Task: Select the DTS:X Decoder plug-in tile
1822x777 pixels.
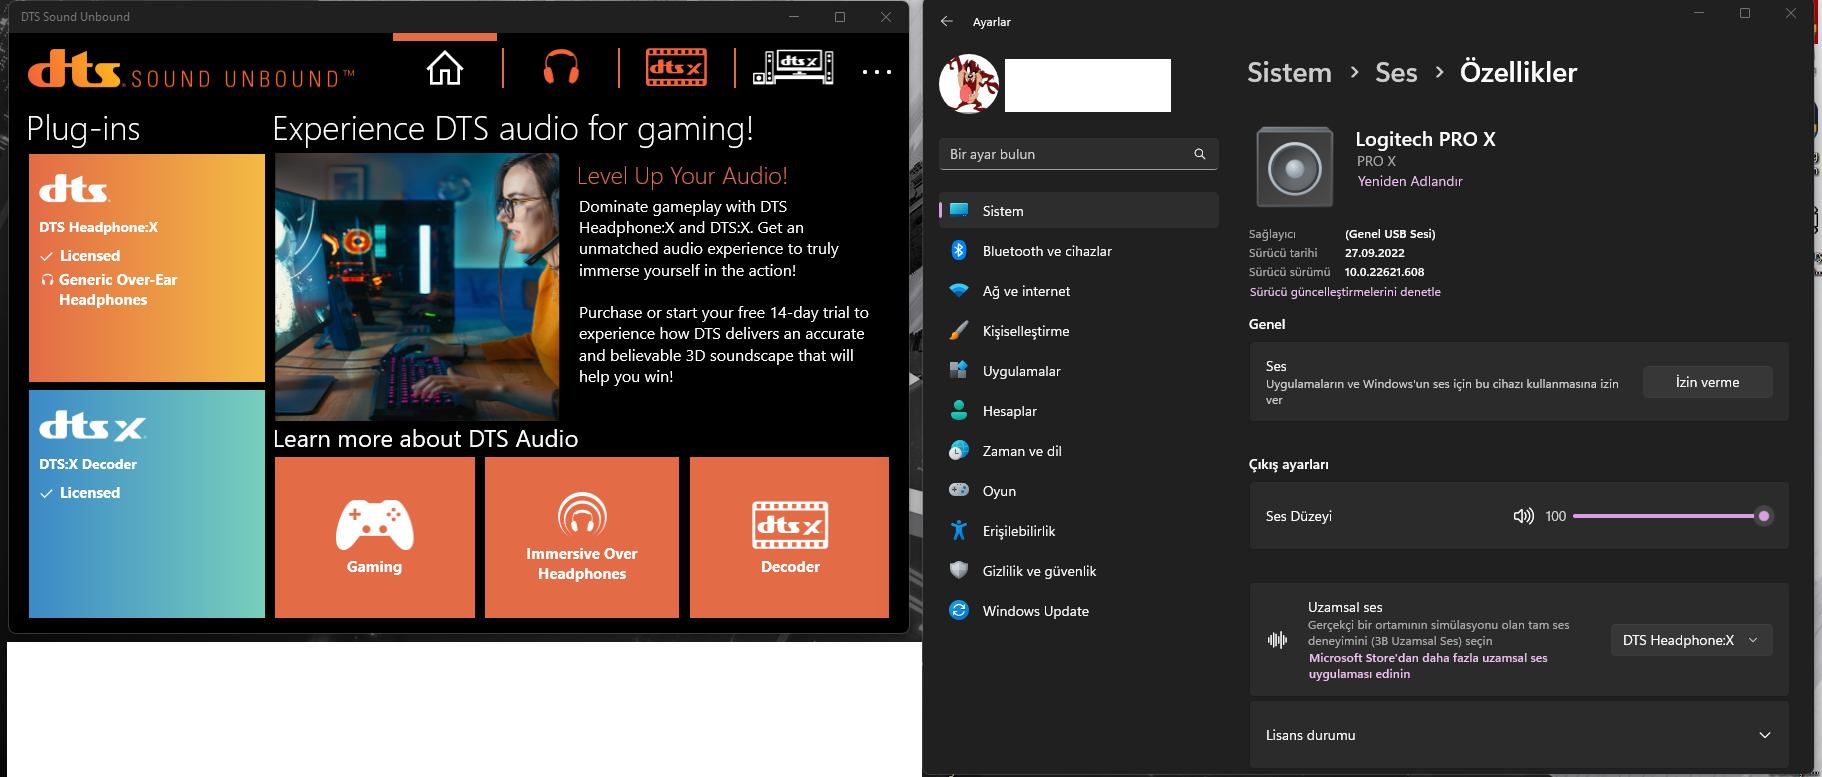Action: (x=147, y=504)
